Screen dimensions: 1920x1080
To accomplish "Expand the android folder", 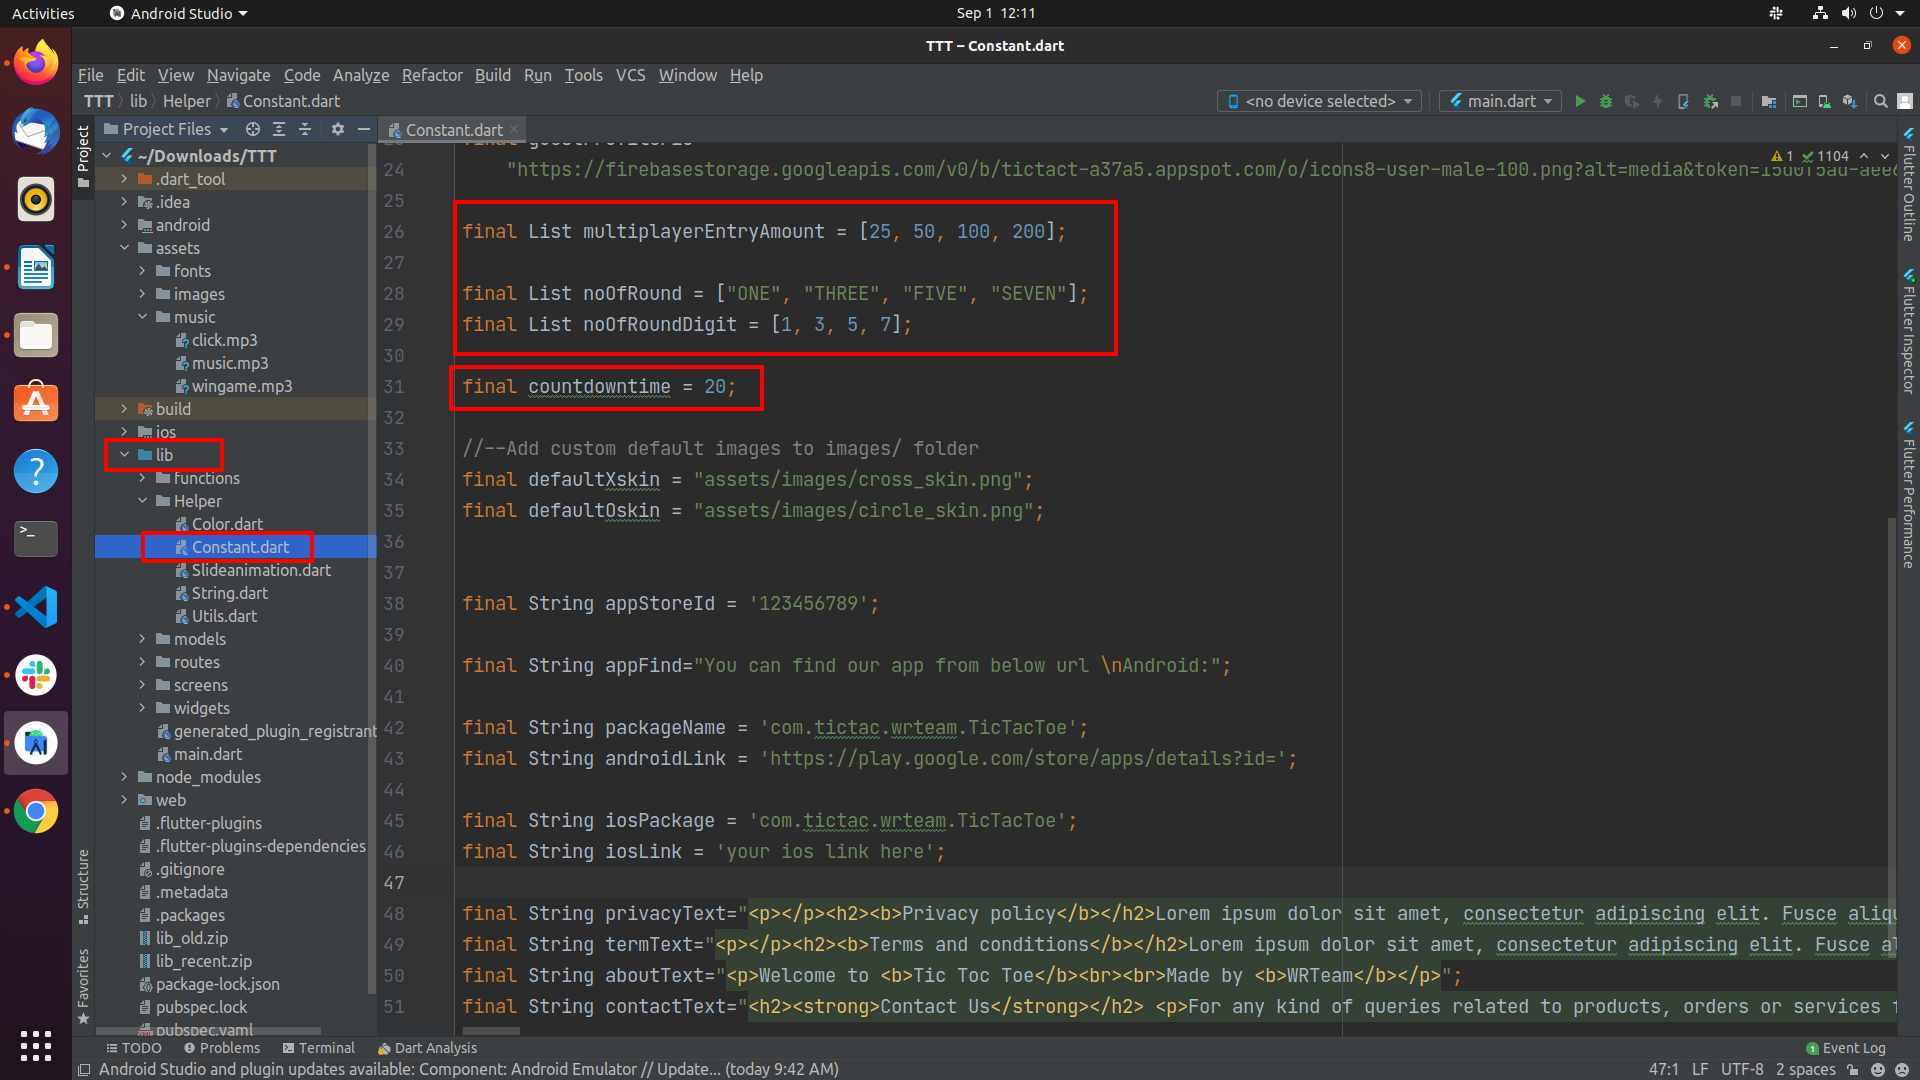I will coord(125,225).
